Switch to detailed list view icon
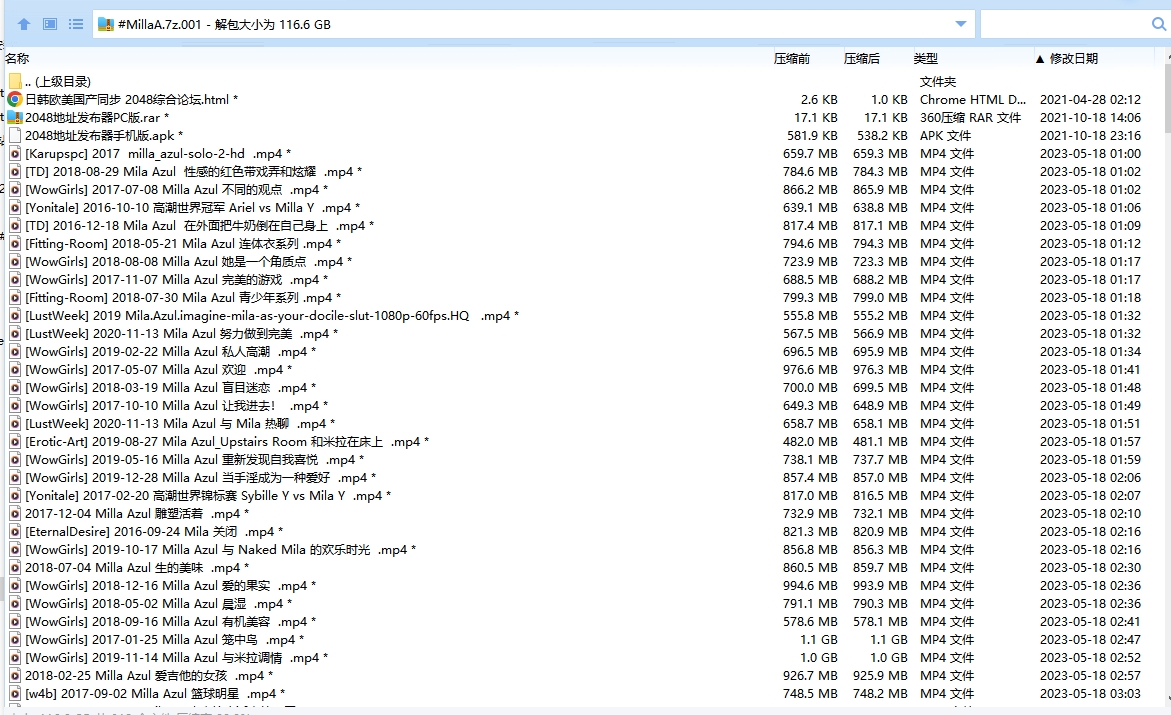 click(75, 24)
